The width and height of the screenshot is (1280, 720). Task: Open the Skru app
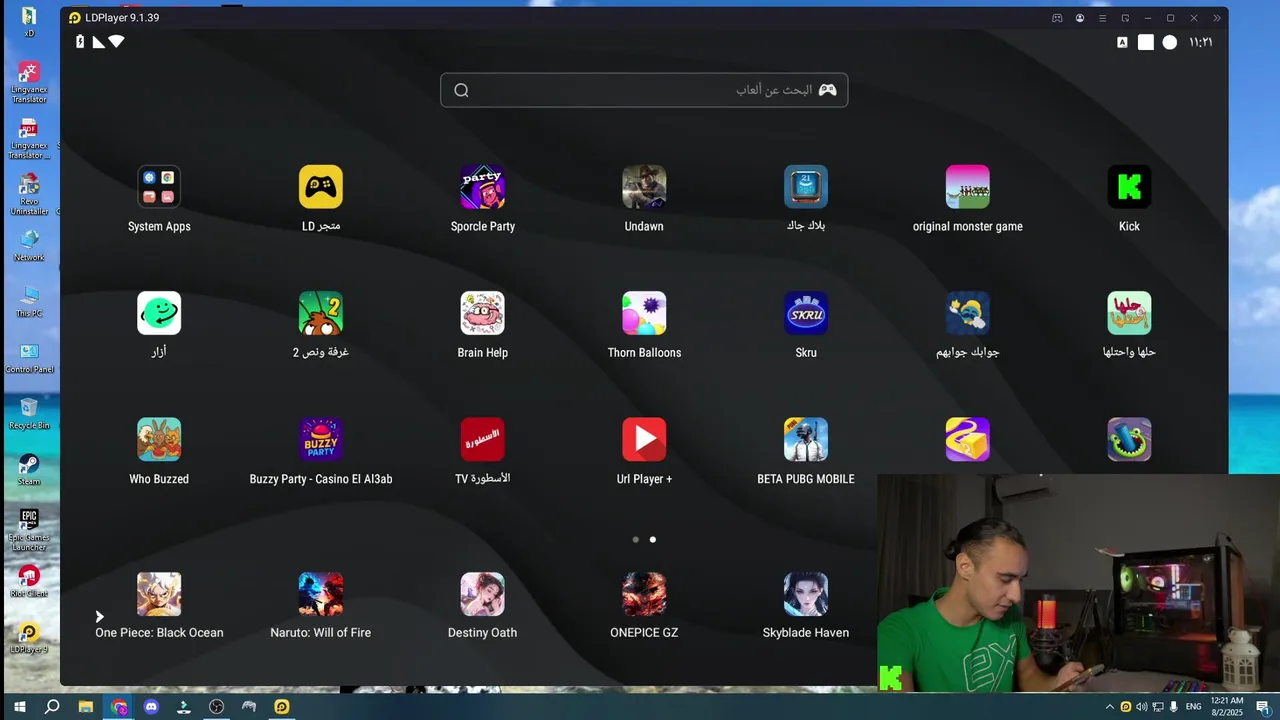(x=806, y=313)
